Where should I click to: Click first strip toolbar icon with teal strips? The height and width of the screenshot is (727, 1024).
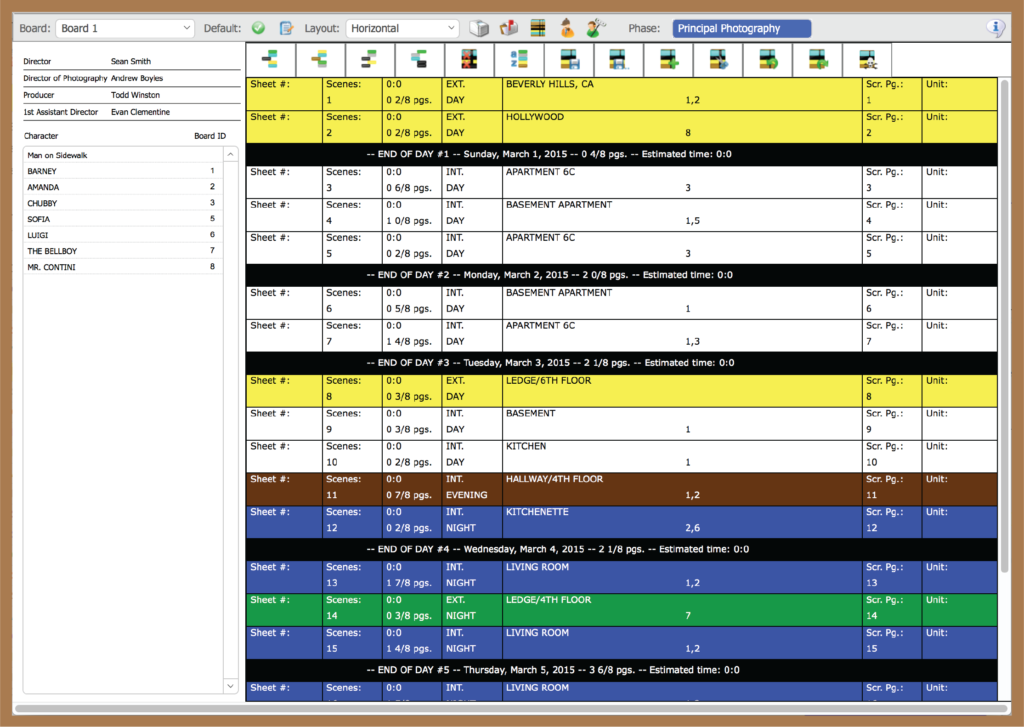point(270,59)
